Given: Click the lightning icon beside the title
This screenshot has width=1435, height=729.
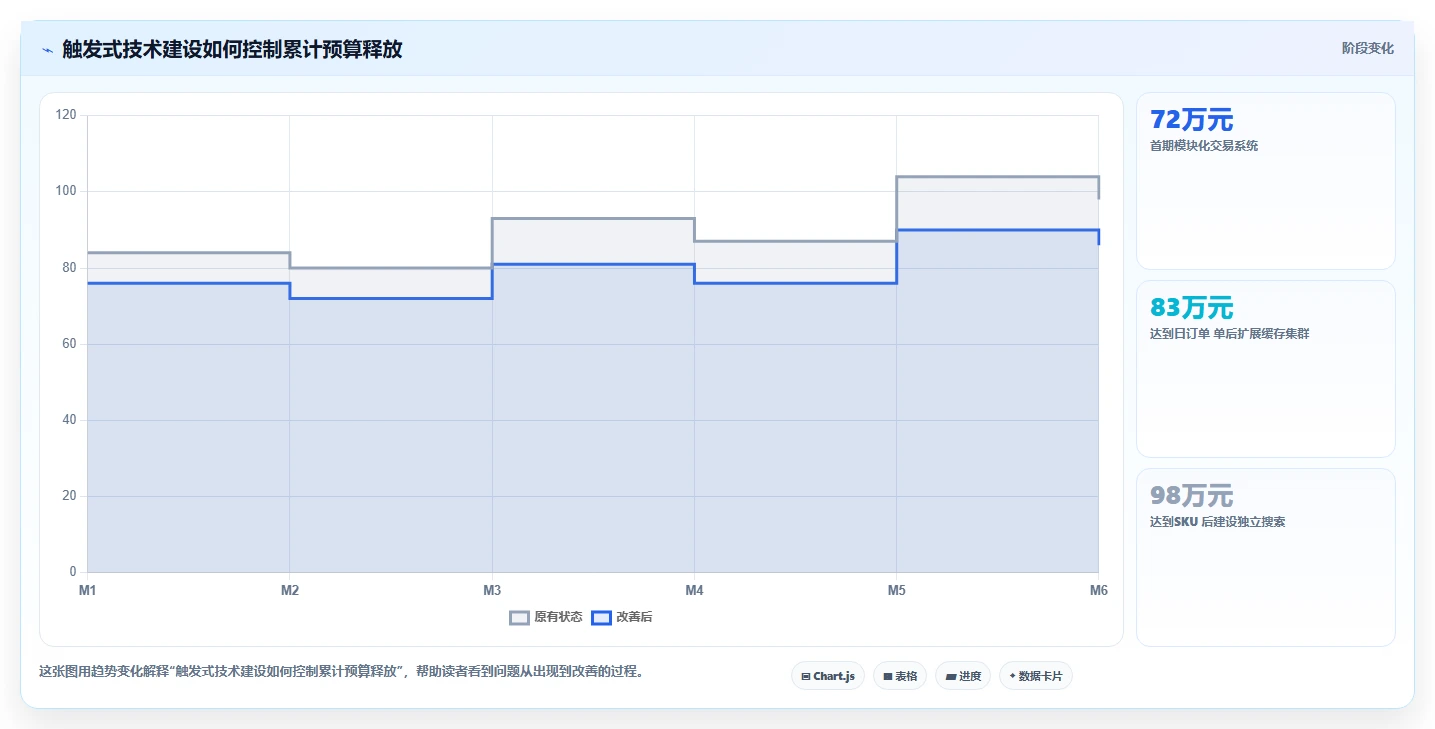Looking at the screenshot, I should click(47, 49).
